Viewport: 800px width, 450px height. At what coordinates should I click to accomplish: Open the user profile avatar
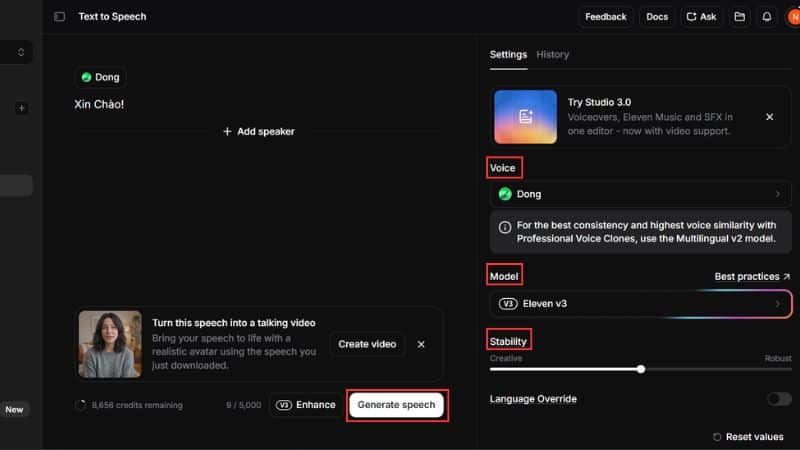793,17
